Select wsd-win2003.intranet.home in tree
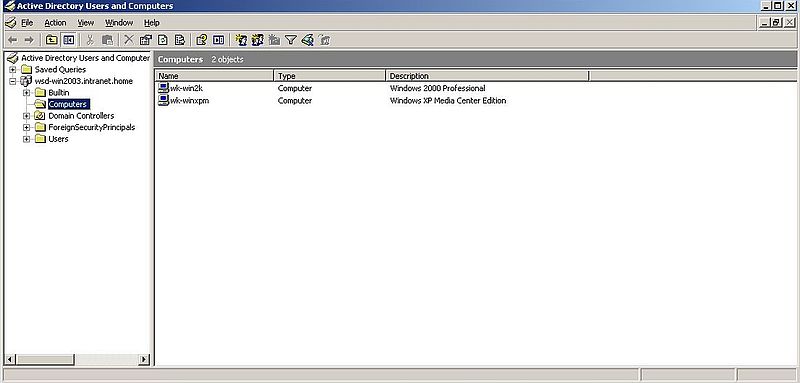 pos(84,81)
